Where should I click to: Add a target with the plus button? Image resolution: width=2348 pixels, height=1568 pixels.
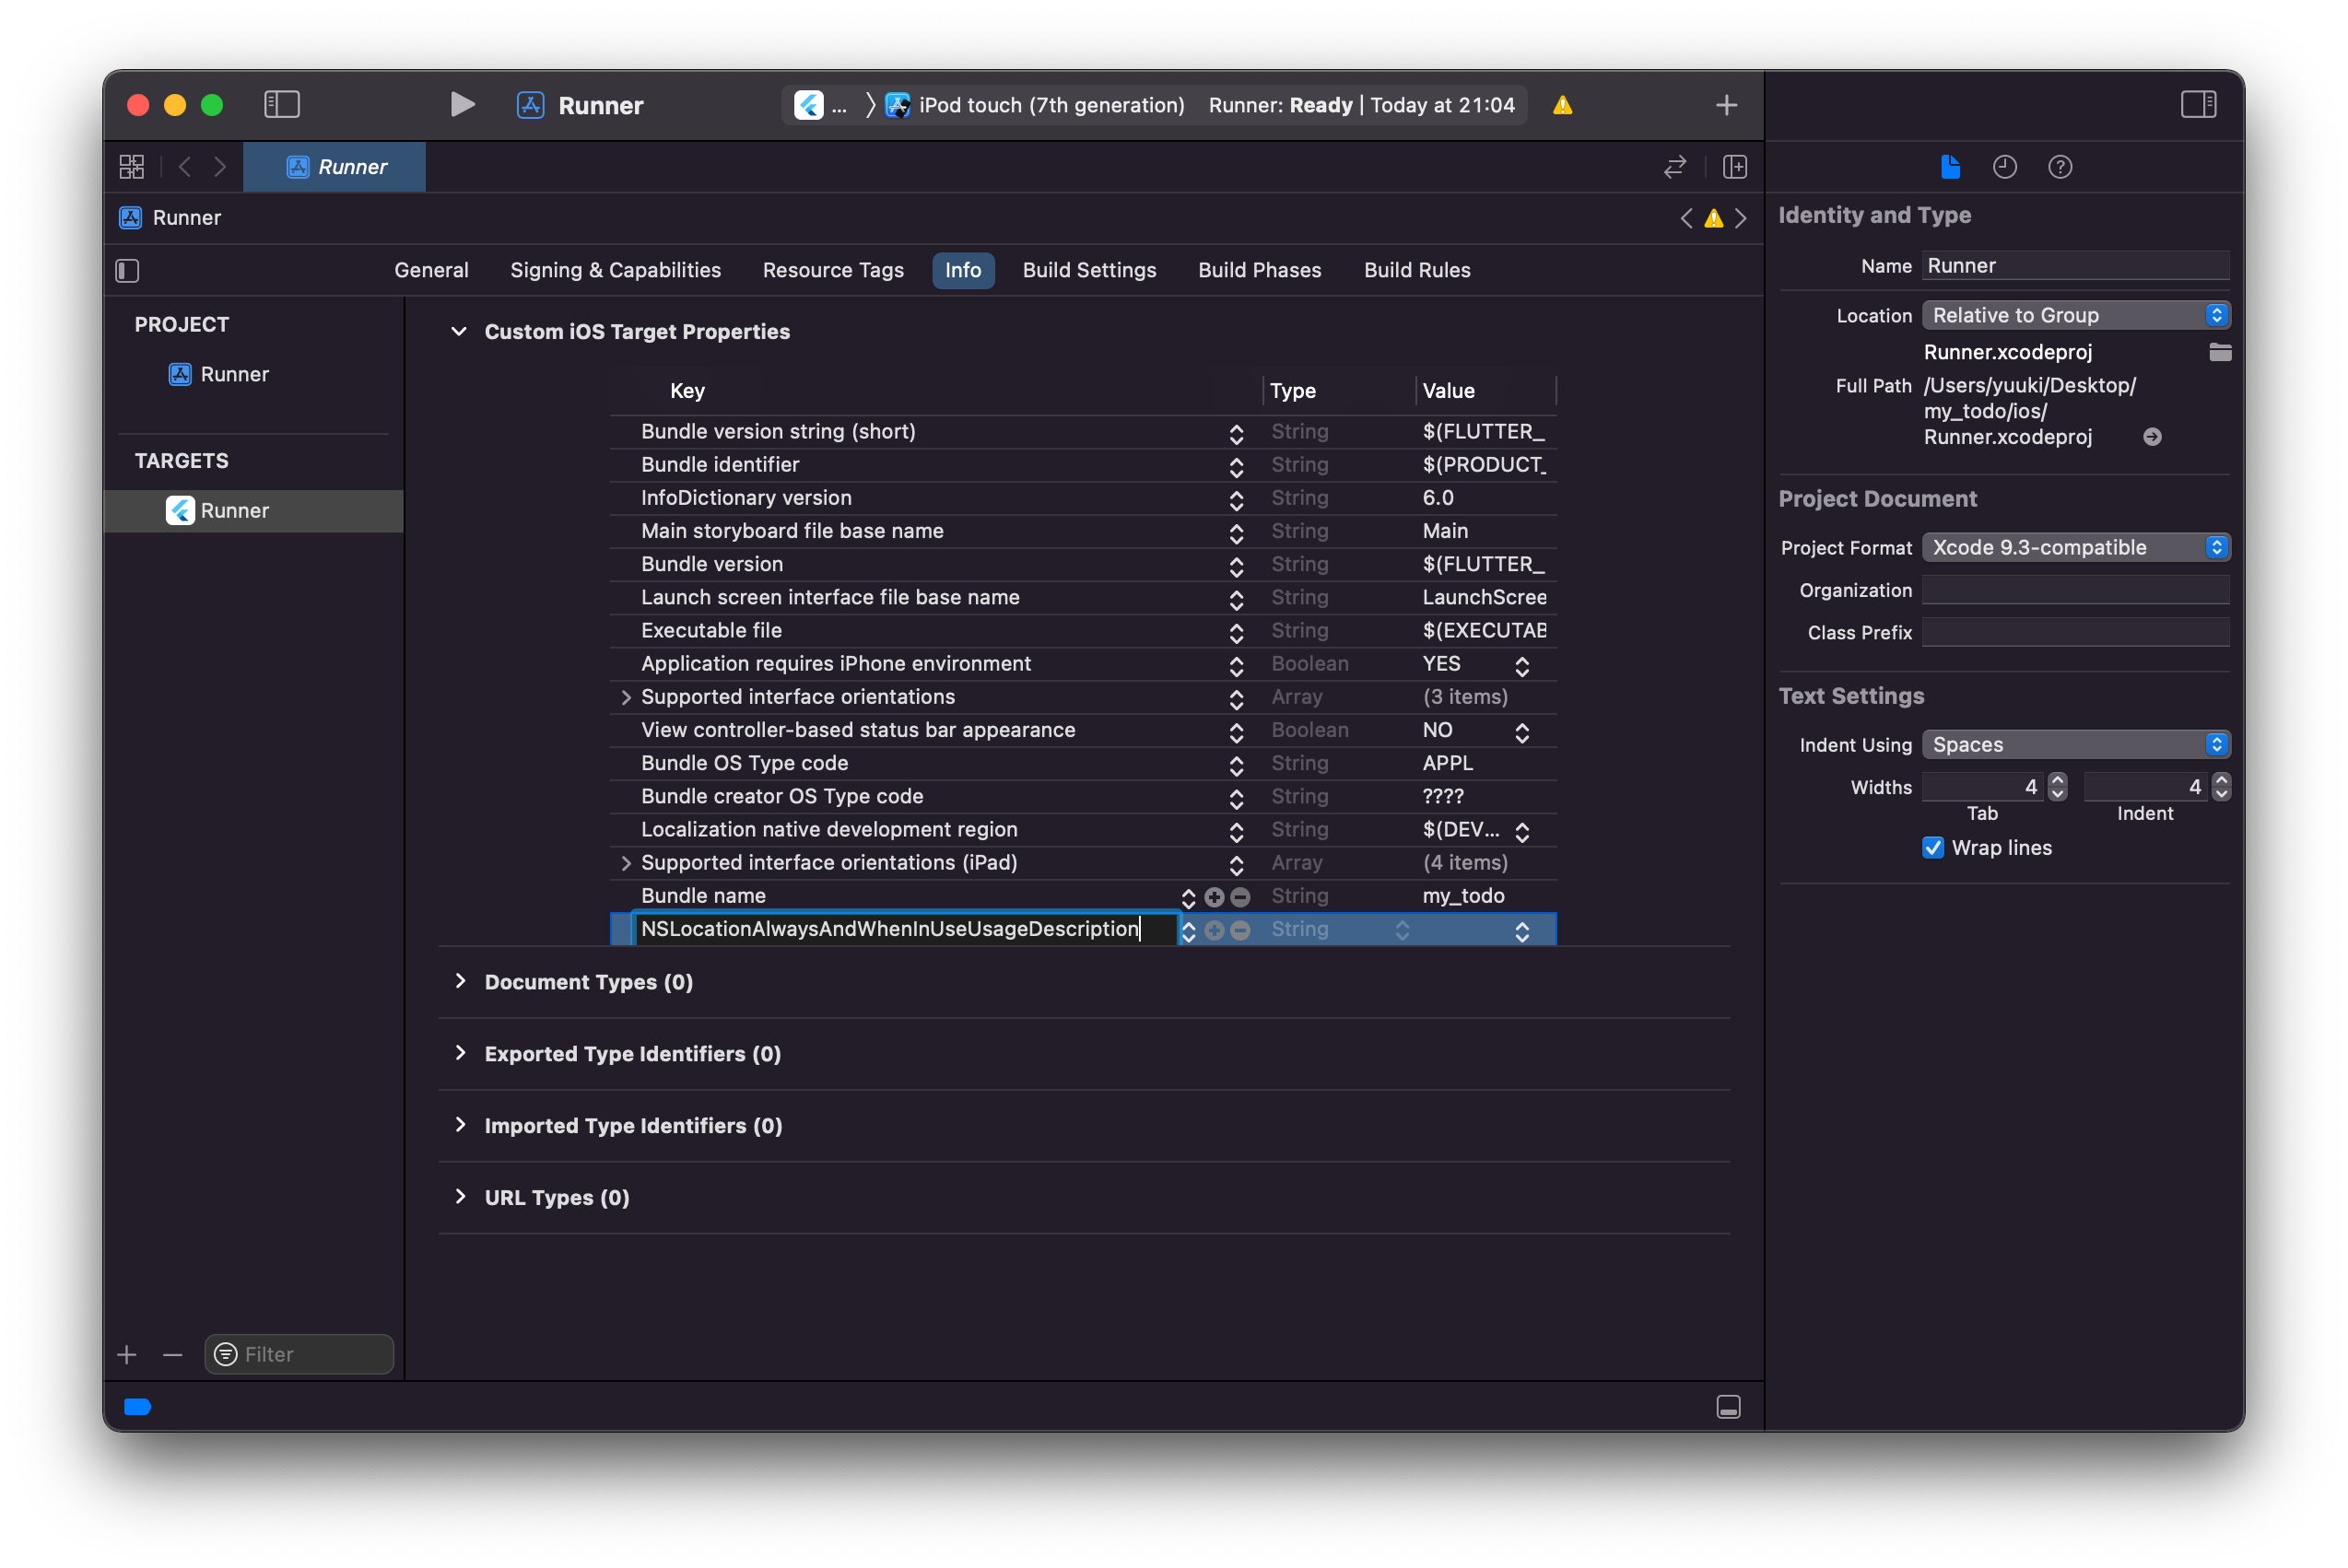click(127, 1355)
